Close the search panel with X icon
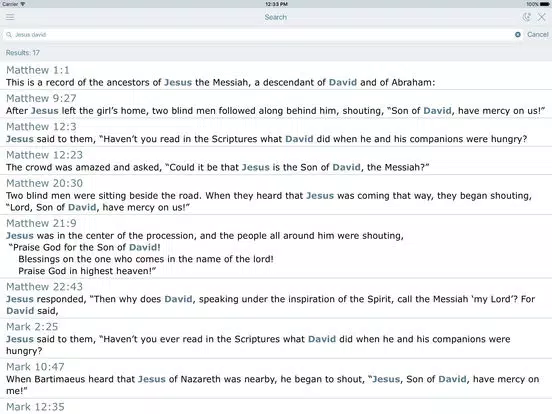The width and height of the screenshot is (552, 414). click(x=541, y=17)
